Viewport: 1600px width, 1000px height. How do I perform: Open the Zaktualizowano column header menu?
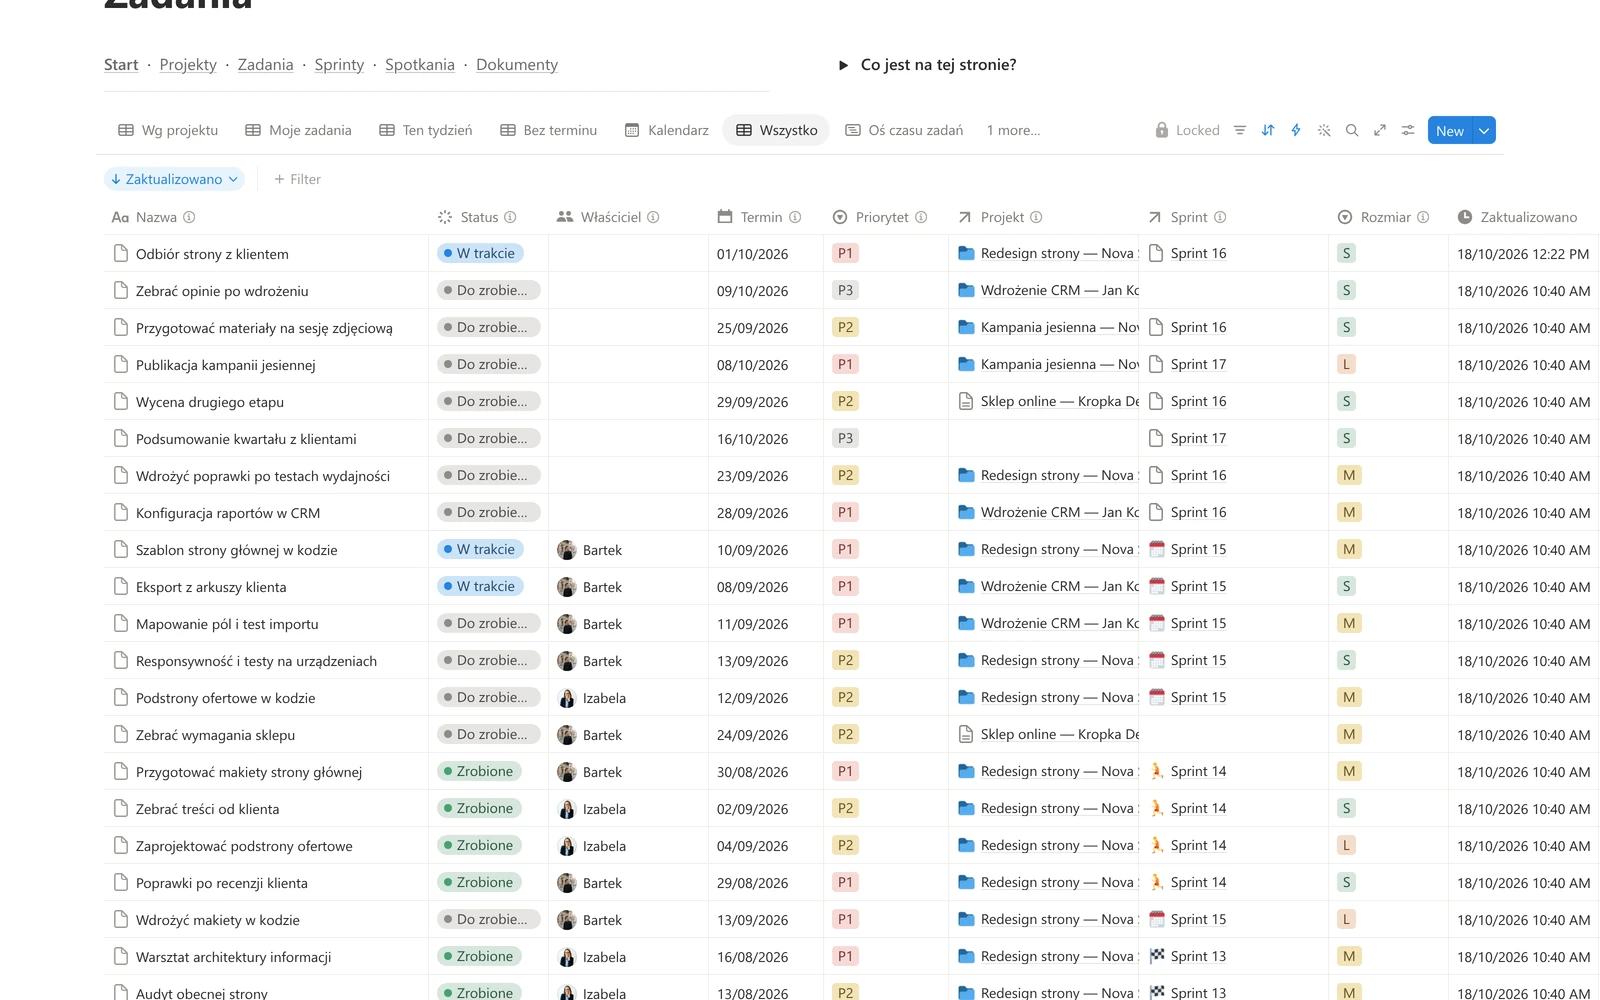1517,217
